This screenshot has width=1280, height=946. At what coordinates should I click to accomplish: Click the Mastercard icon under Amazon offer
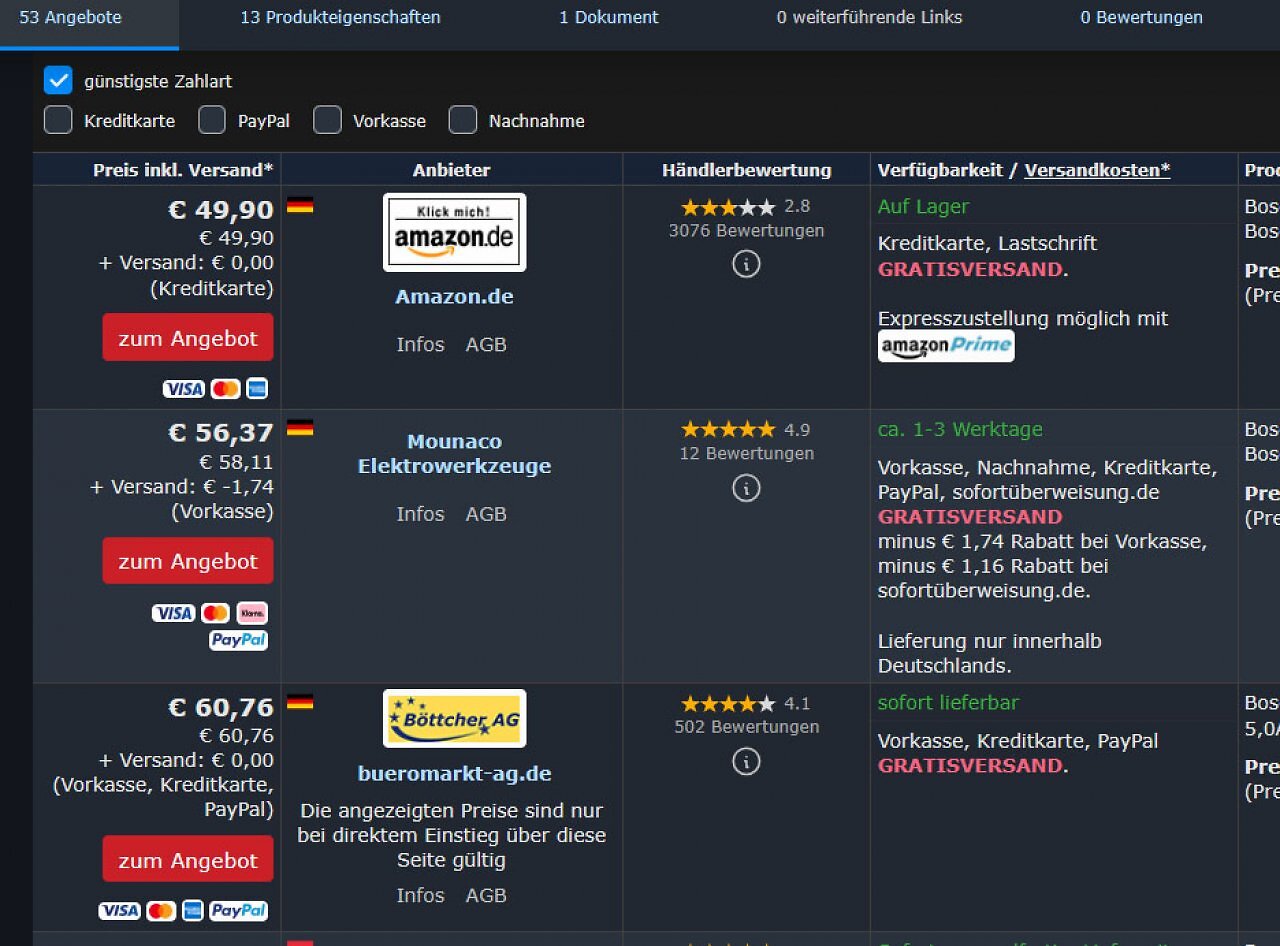tap(226, 389)
